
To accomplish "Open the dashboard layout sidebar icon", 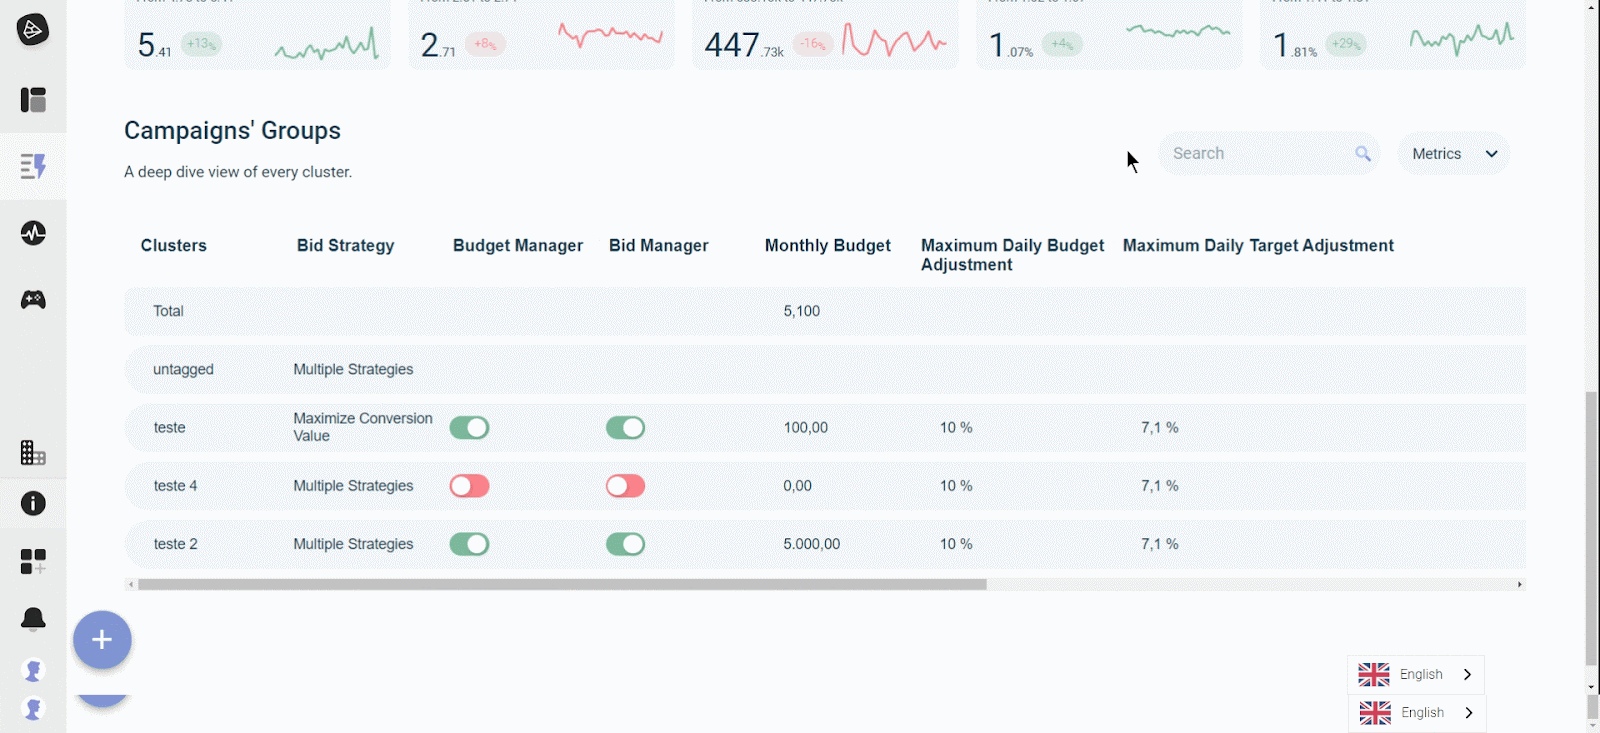I will (x=33, y=100).
